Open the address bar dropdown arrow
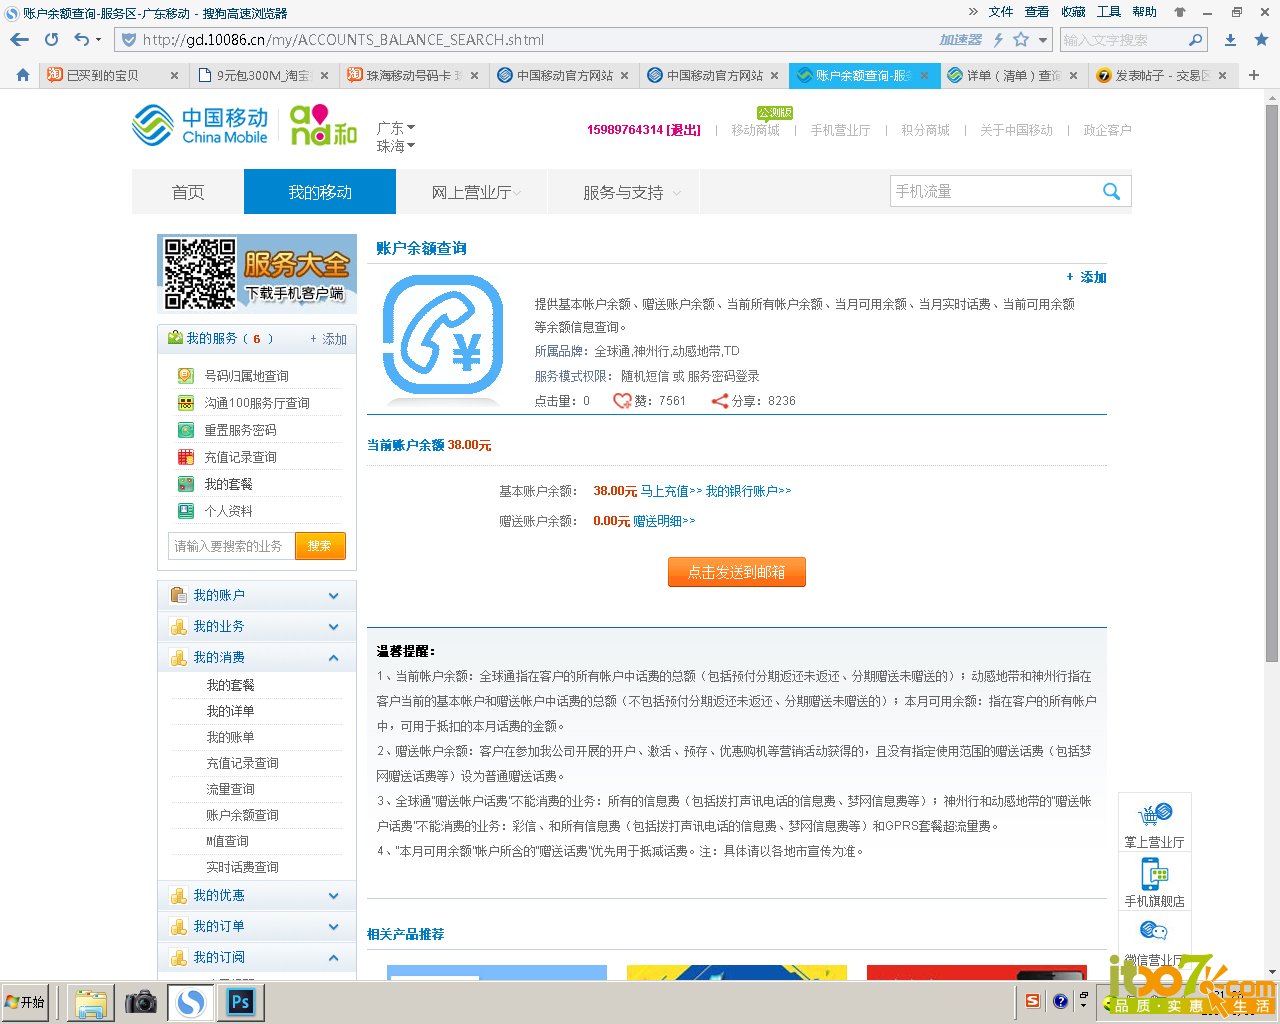The height and width of the screenshot is (1024, 1280). [1043, 40]
